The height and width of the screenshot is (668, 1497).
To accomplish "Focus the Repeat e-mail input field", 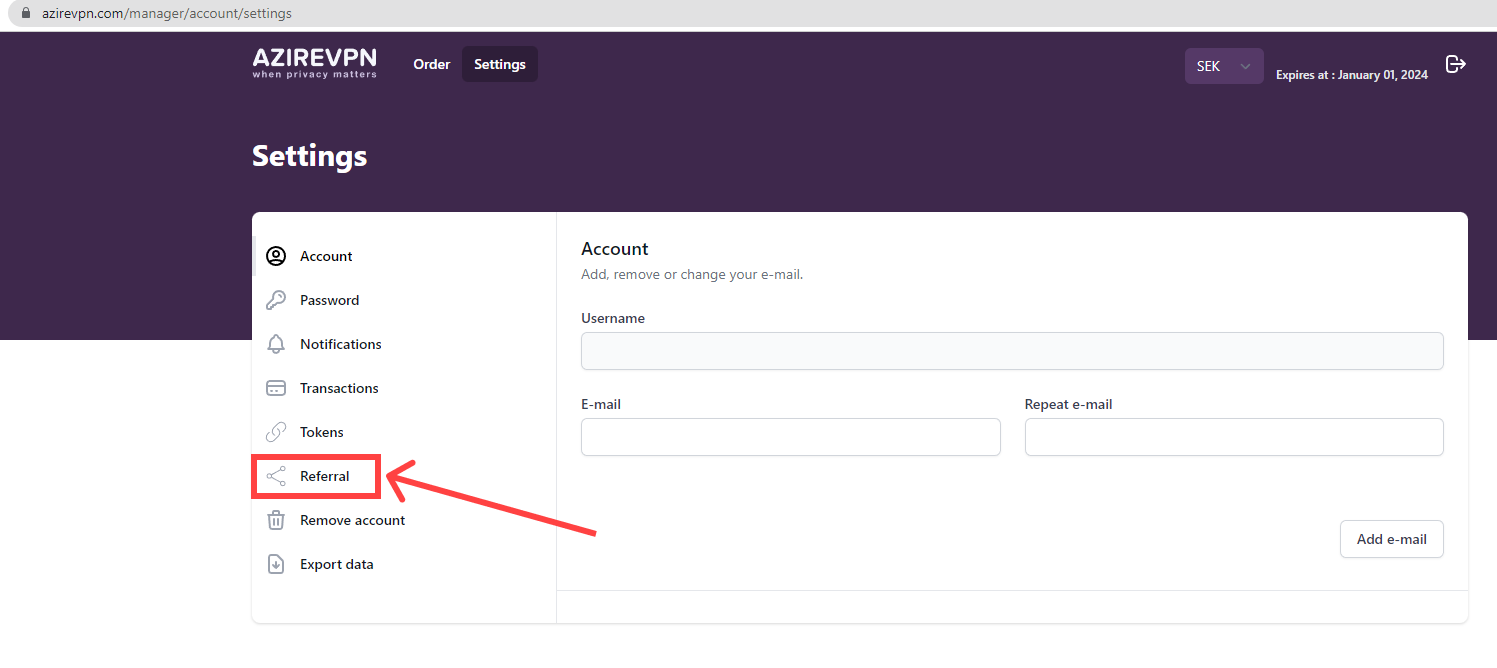I will click(x=1234, y=437).
